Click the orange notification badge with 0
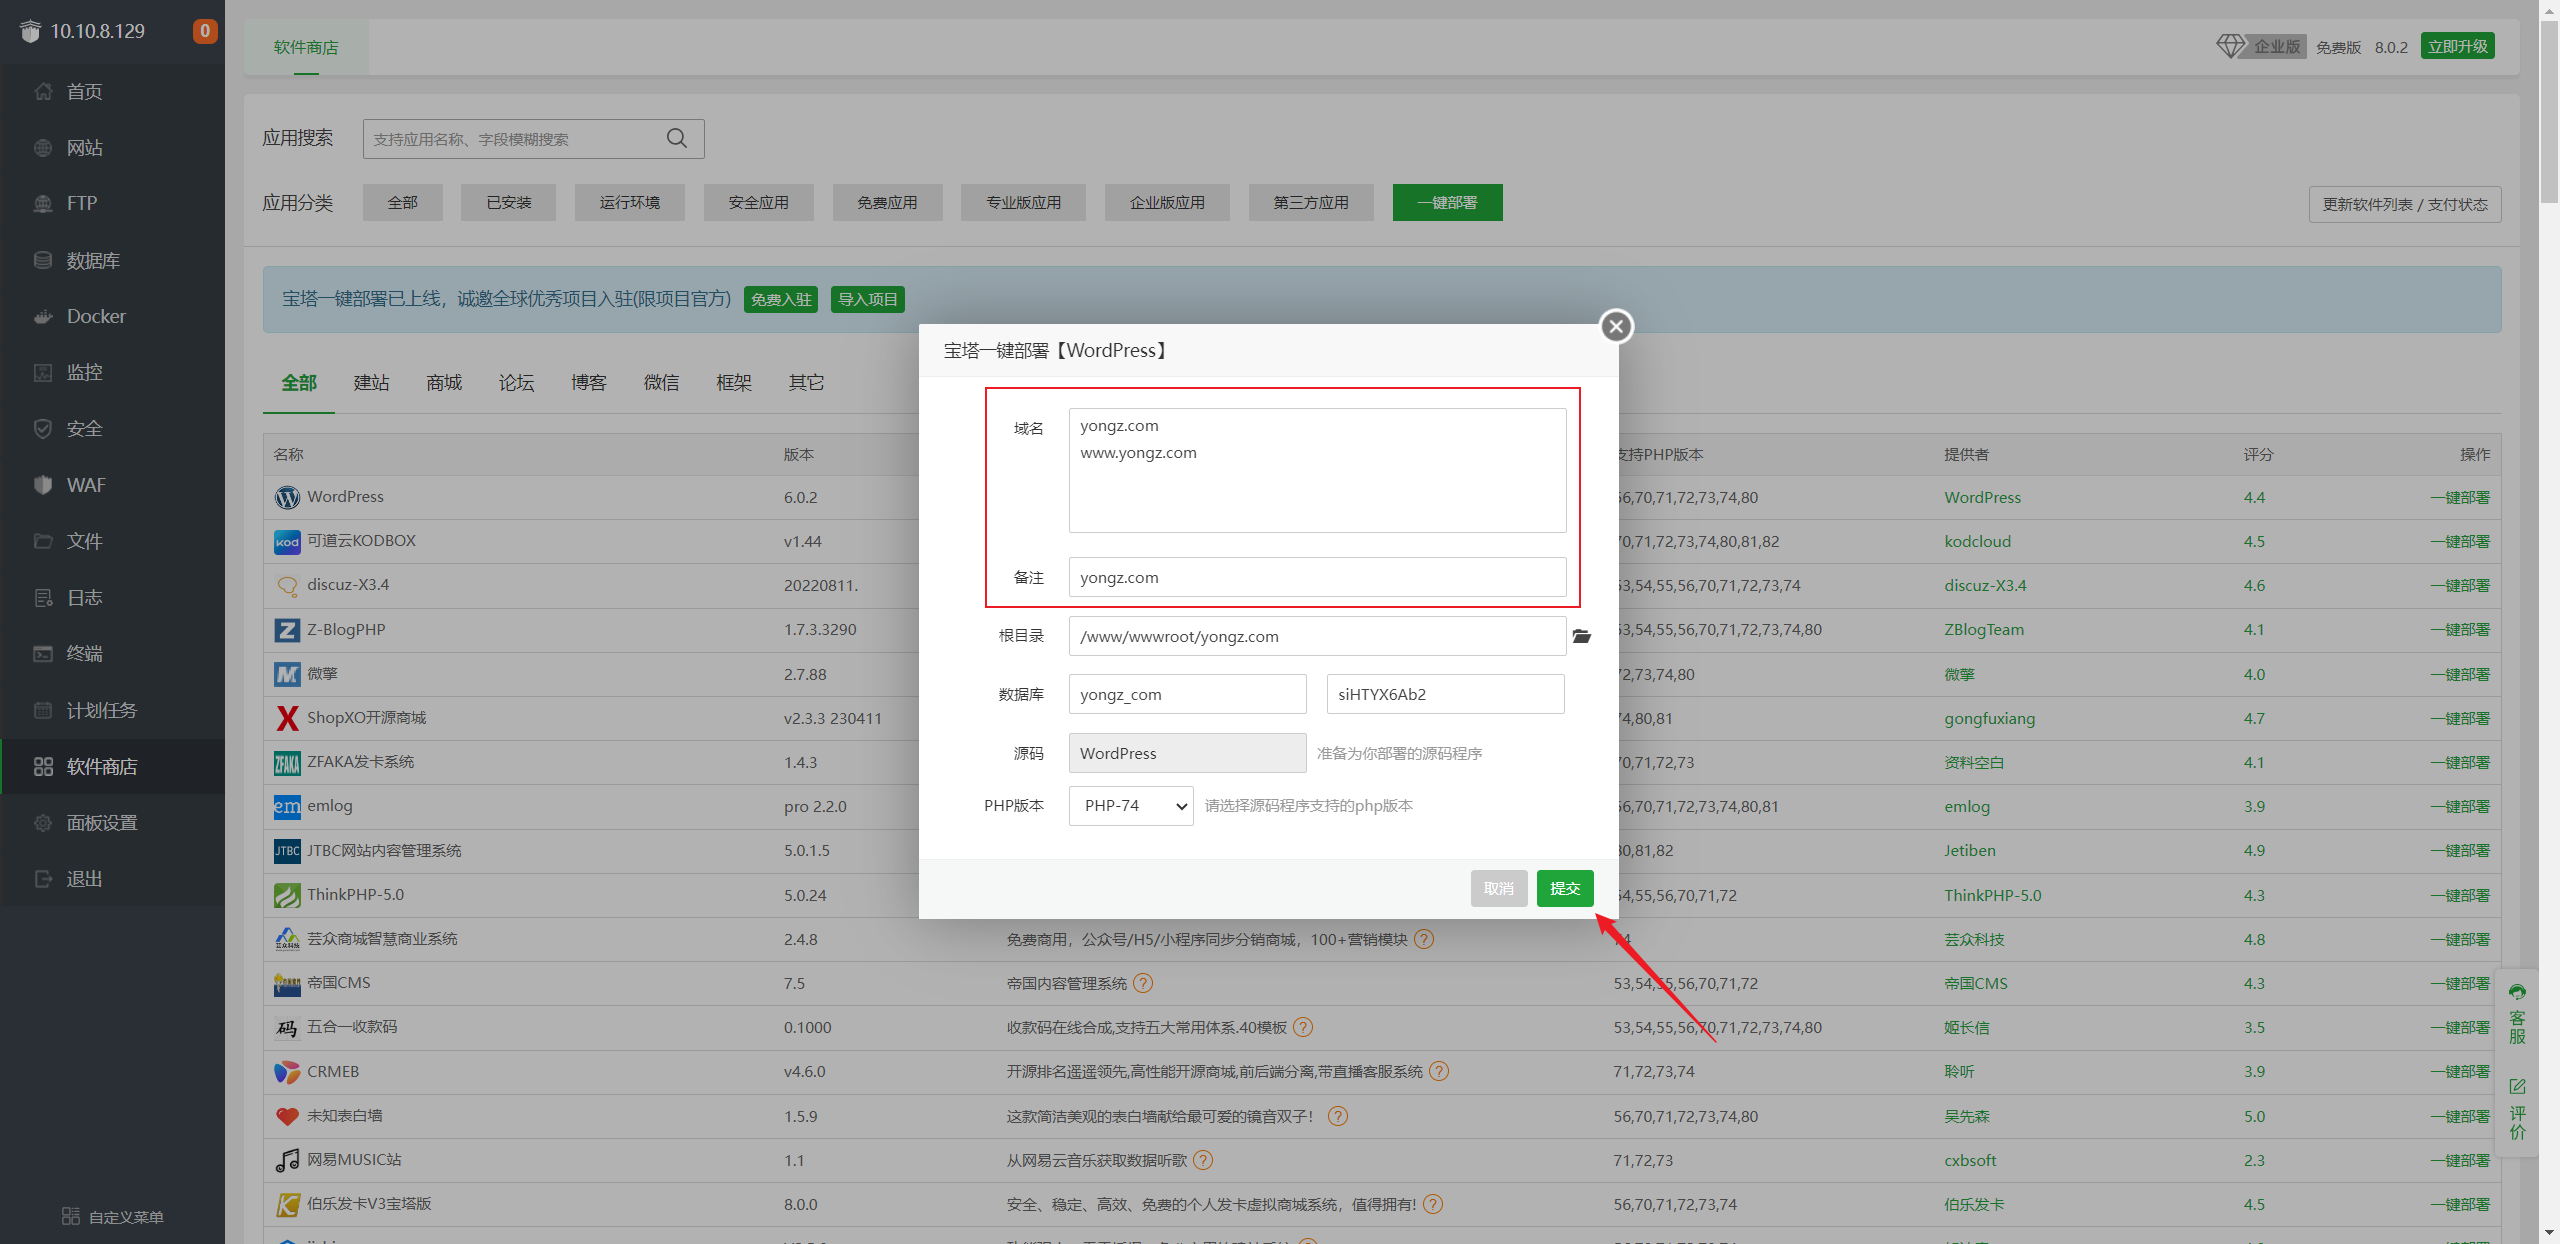 pyautogui.click(x=204, y=31)
